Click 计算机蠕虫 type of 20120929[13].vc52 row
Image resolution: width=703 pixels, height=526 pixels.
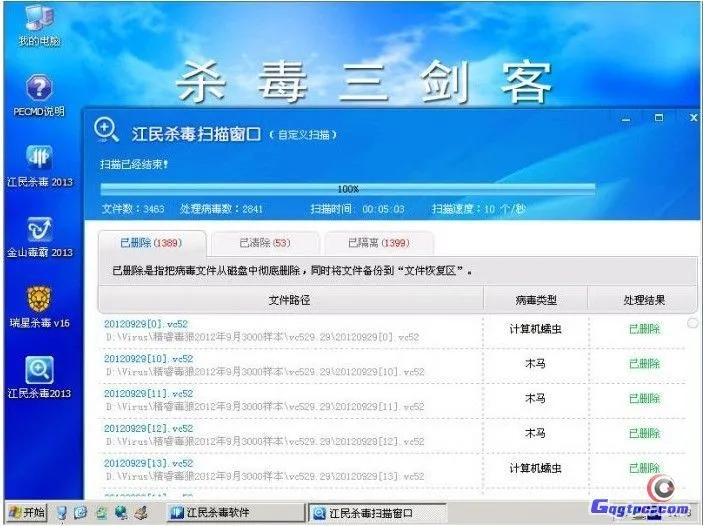[x=535, y=468]
